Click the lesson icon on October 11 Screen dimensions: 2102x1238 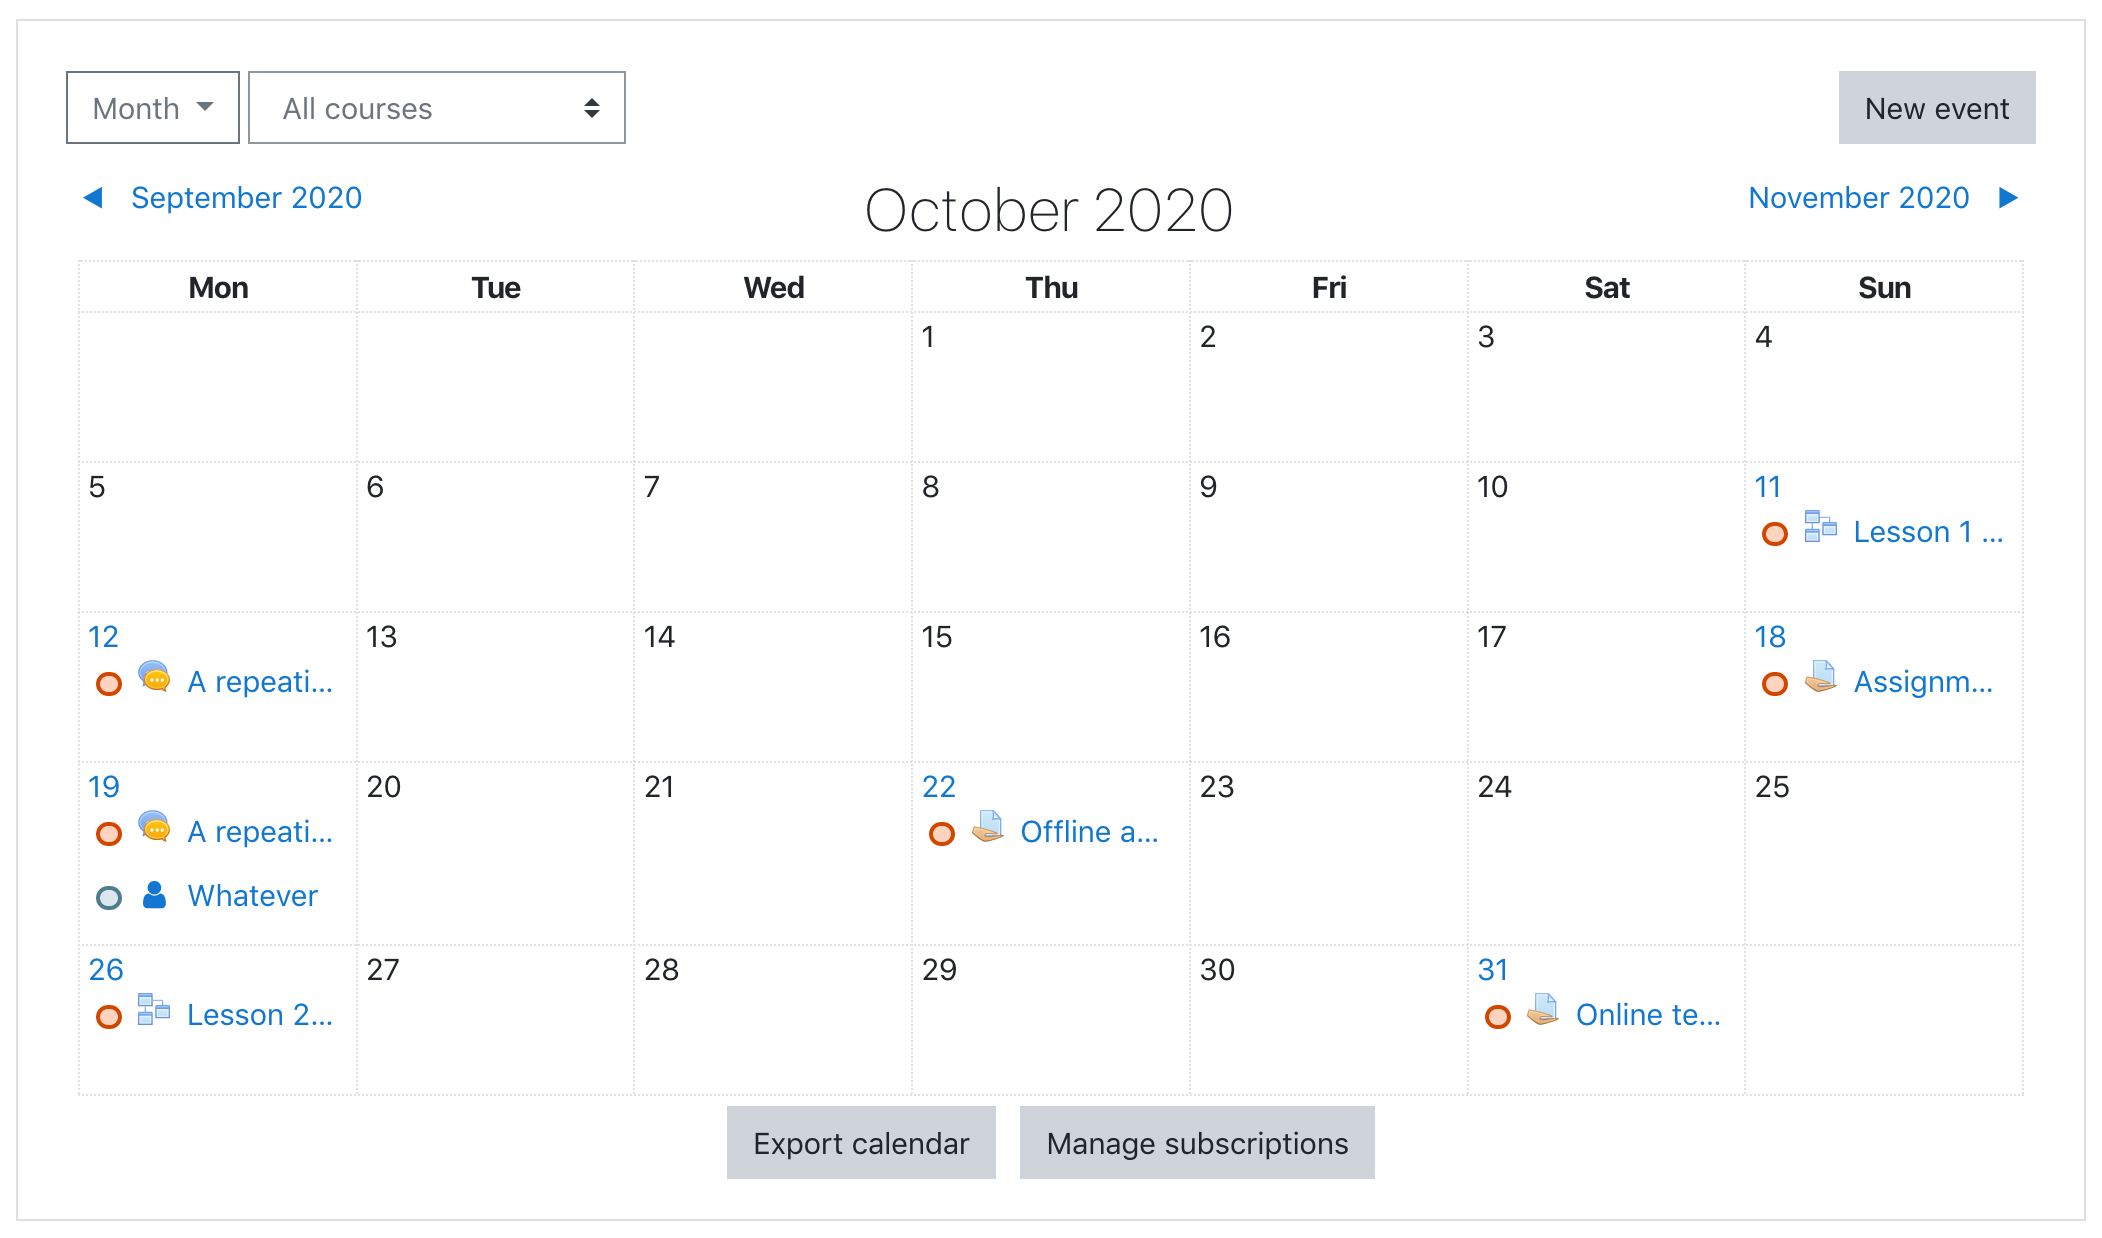(x=1820, y=526)
